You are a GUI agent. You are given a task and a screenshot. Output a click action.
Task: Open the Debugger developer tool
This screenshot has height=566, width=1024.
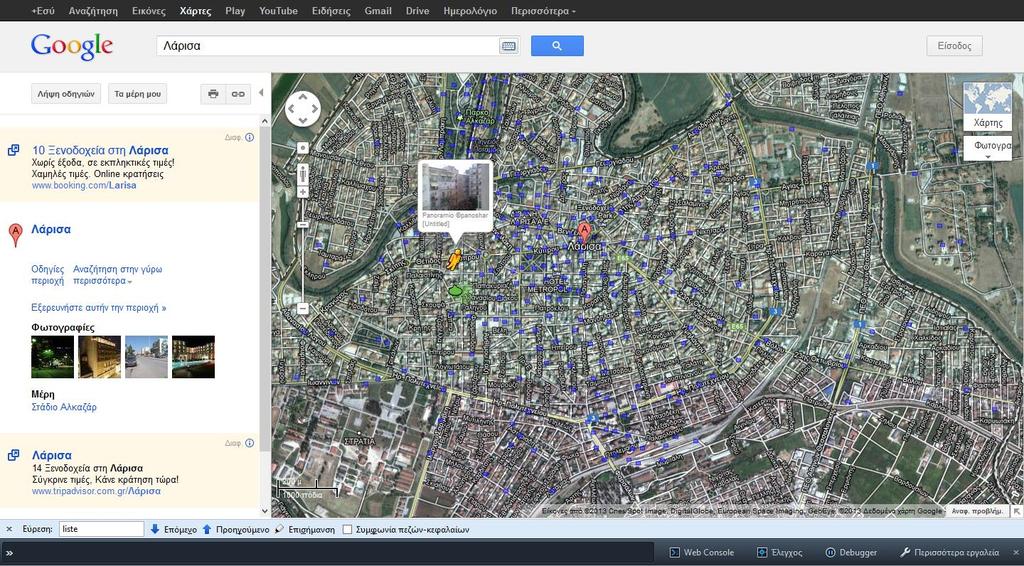(851, 552)
